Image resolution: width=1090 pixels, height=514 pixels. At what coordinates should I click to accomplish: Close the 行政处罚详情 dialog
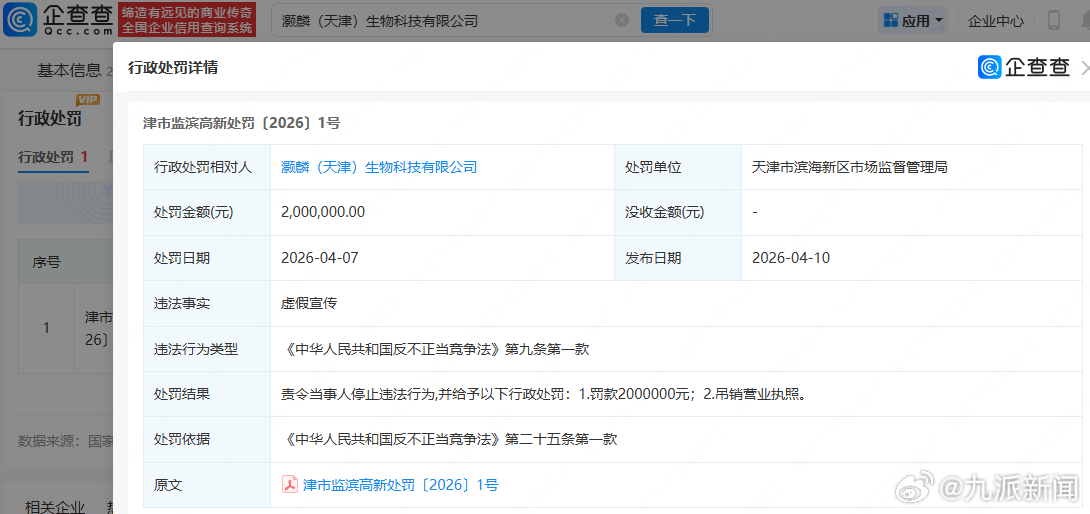tap(1084, 67)
